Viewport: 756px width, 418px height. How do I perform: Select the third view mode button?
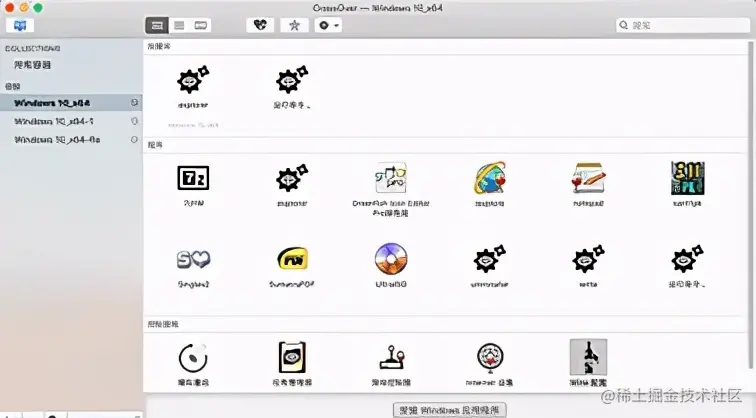[201, 26]
